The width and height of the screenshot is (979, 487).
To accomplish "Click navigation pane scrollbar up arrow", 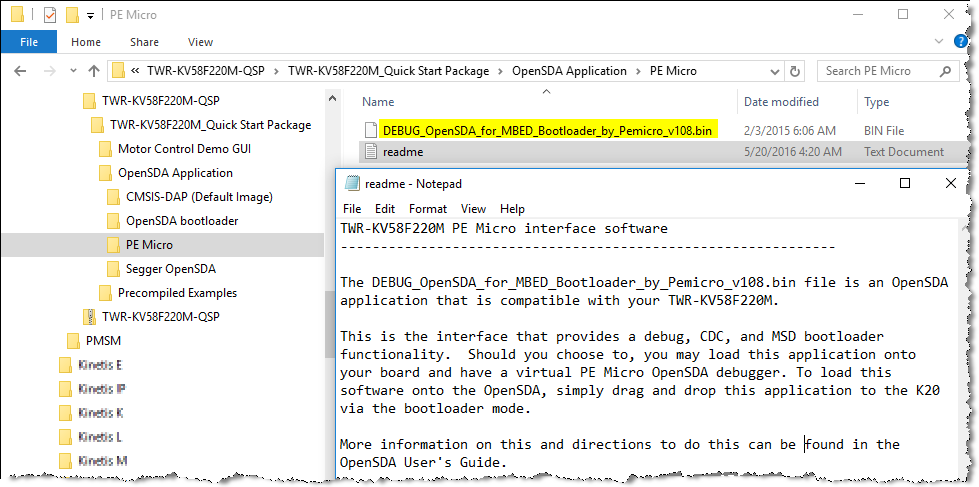I will (x=333, y=97).
